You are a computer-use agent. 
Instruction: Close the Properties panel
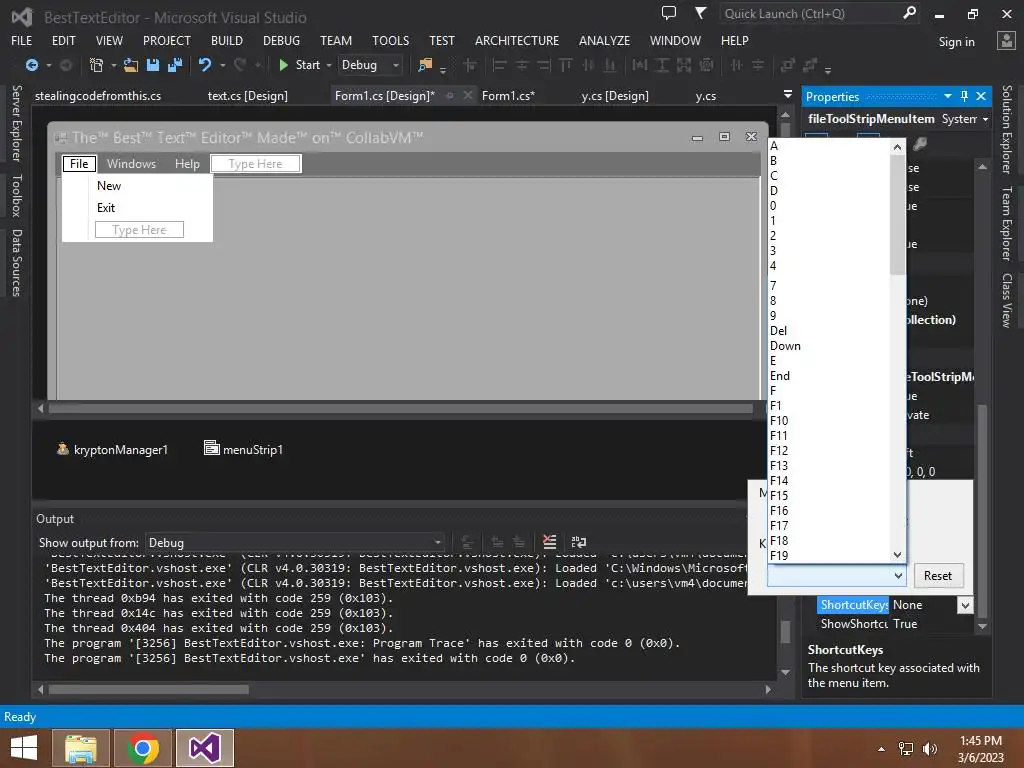(x=981, y=96)
